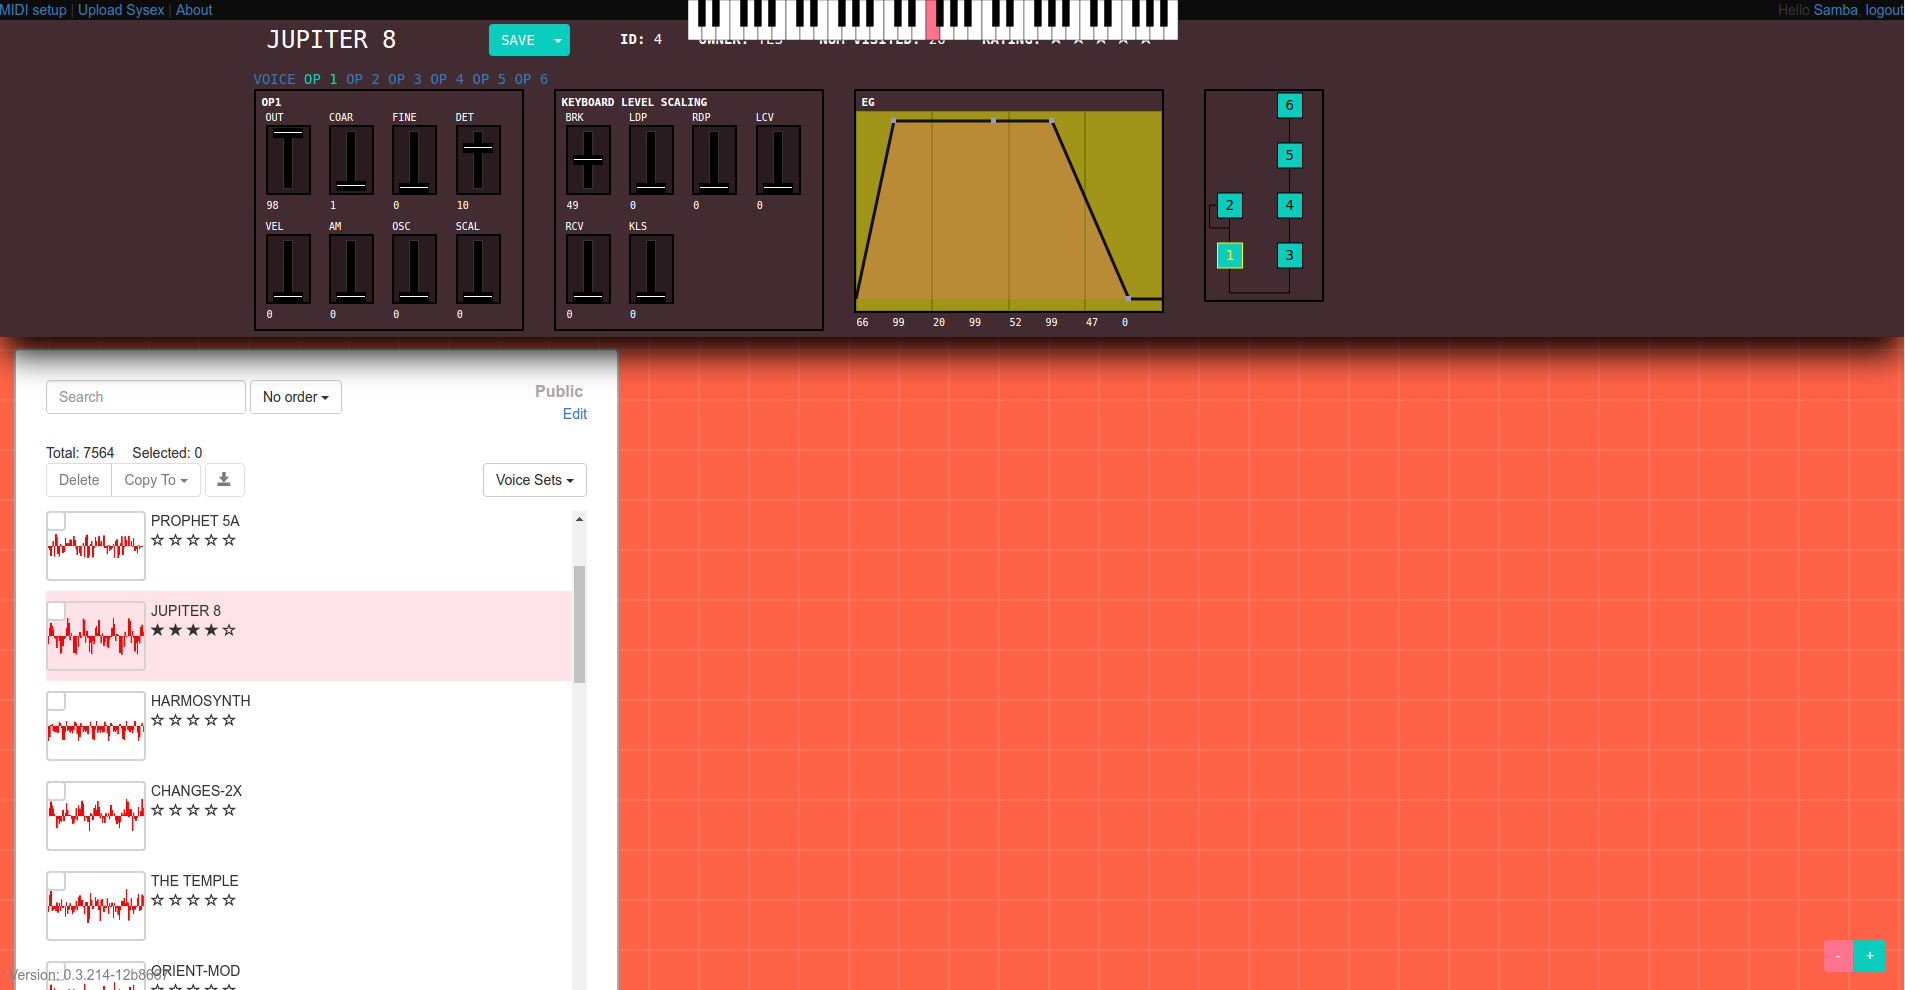Open the No order sorting dropdown
This screenshot has width=1905, height=990.
(x=296, y=397)
